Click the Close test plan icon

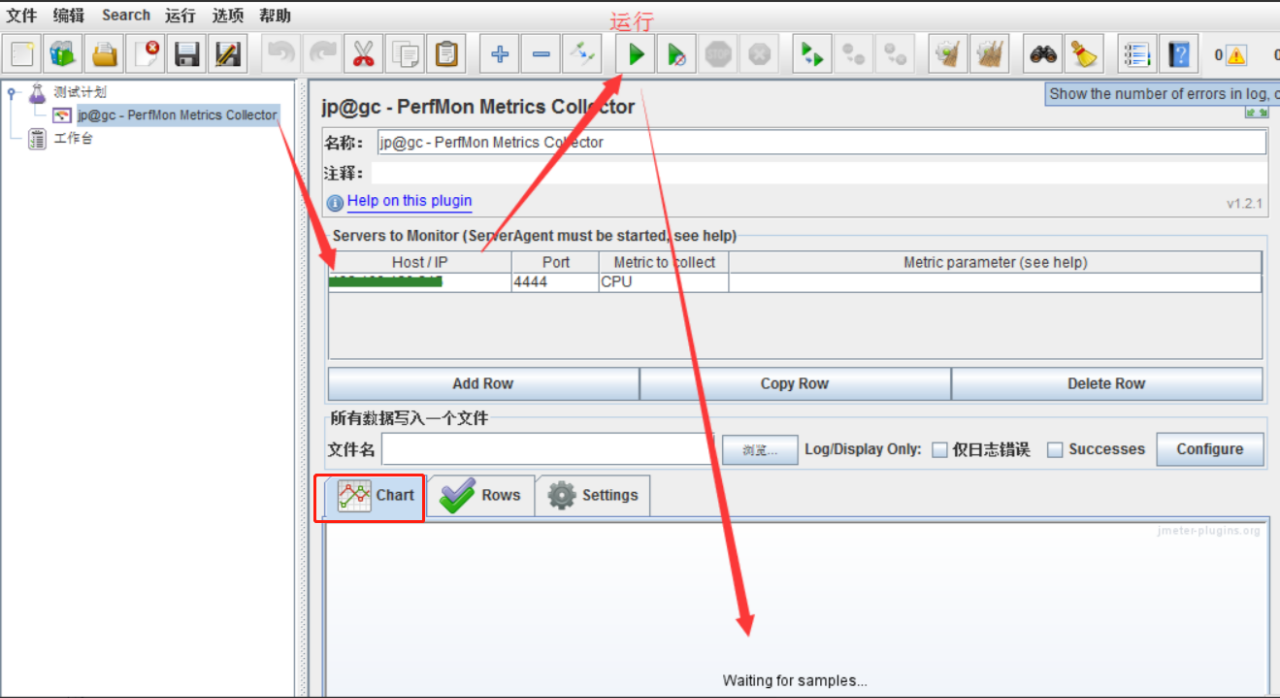[146, 54]
